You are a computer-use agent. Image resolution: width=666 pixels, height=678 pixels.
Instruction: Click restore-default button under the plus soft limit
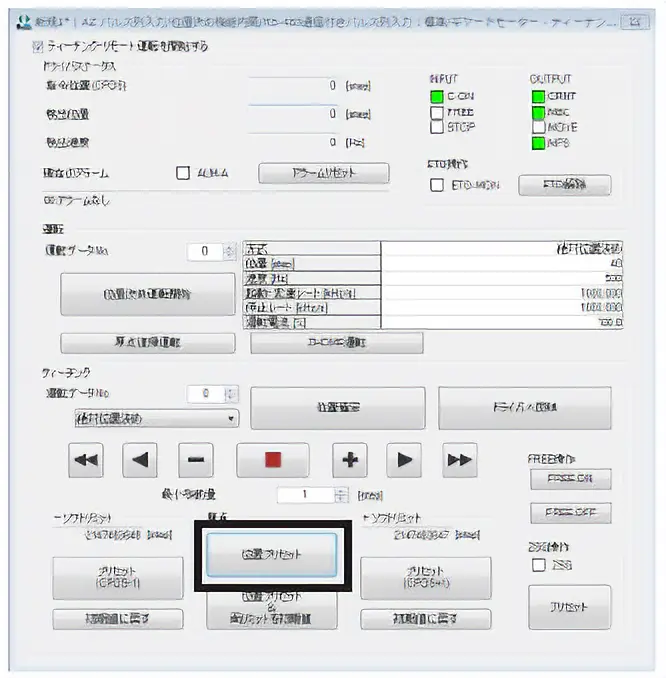(x=426, y=619)
